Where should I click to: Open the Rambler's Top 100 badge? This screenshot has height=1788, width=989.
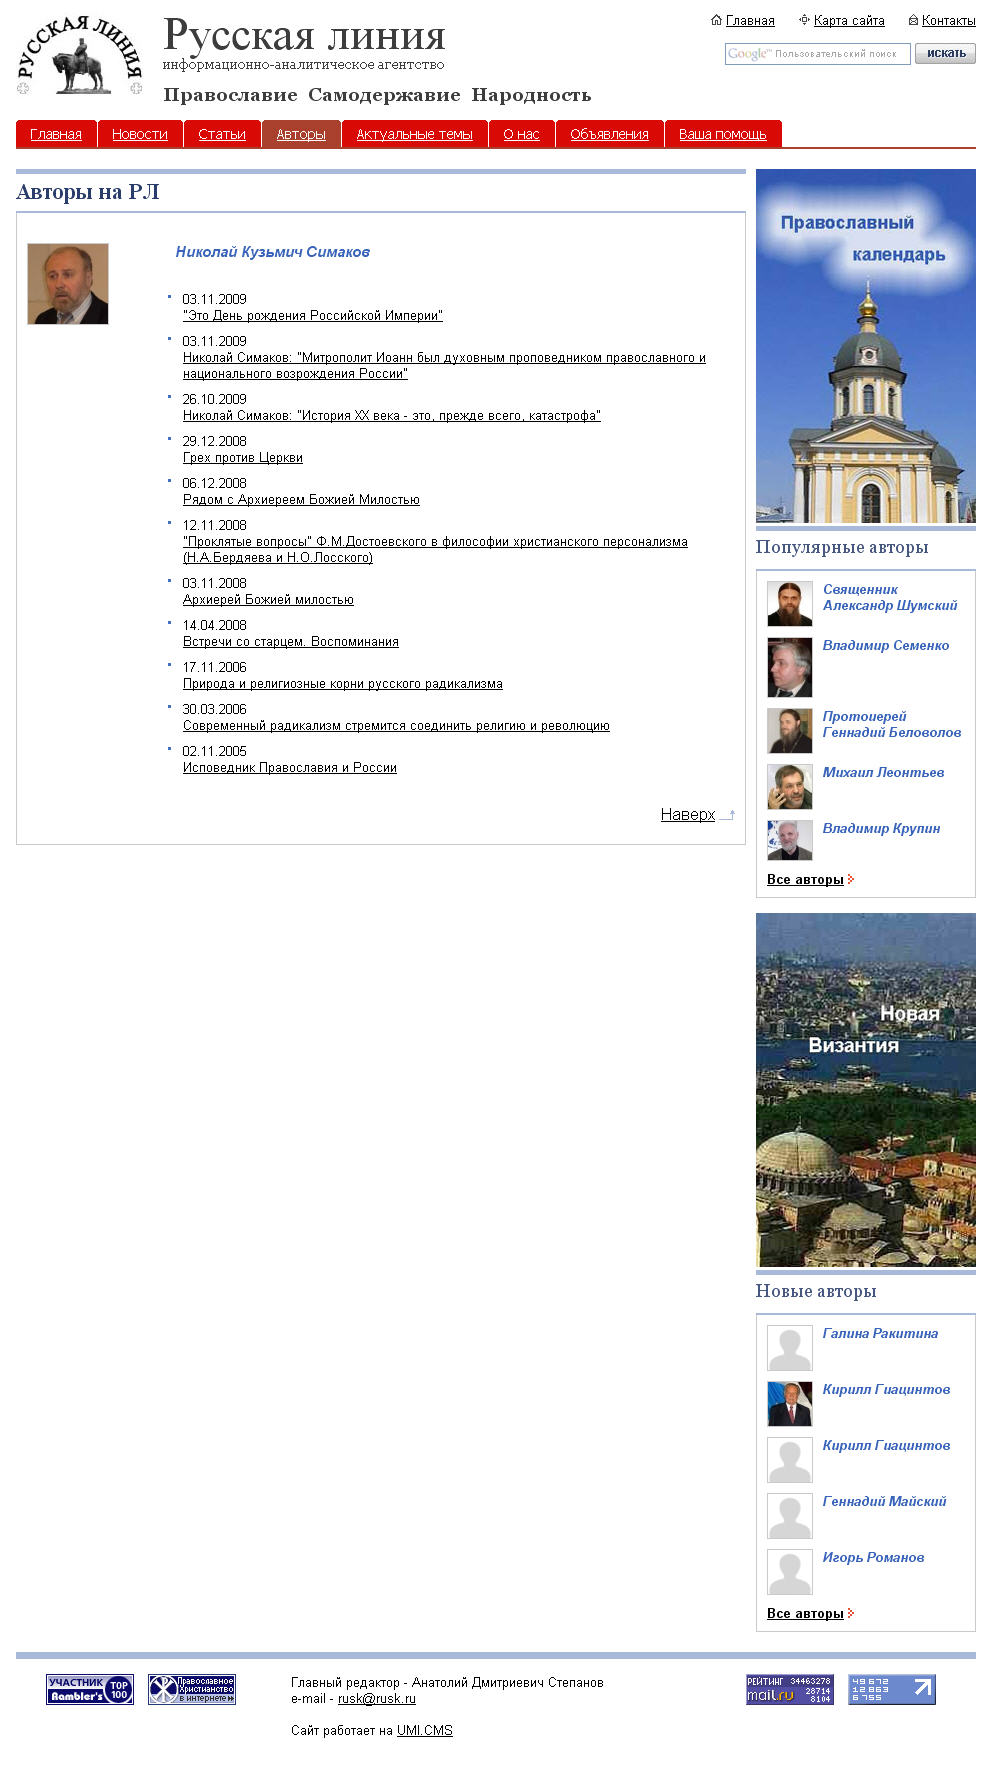click(90, 1689)
